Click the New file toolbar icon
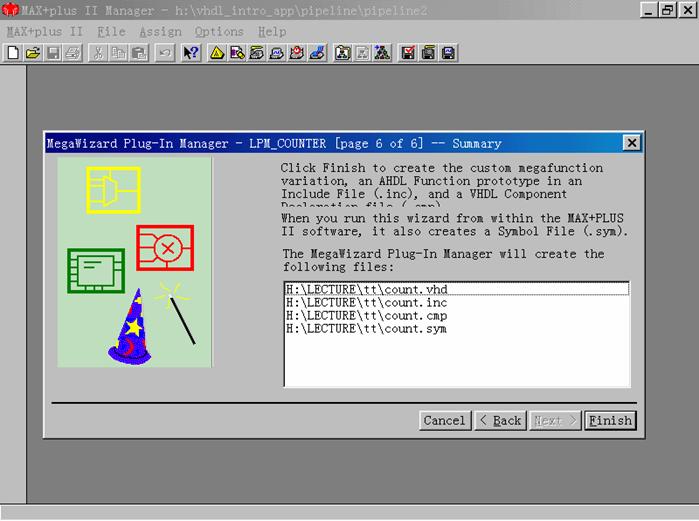The height and width of the screenshot is (521, 699). tap(12, 53)
